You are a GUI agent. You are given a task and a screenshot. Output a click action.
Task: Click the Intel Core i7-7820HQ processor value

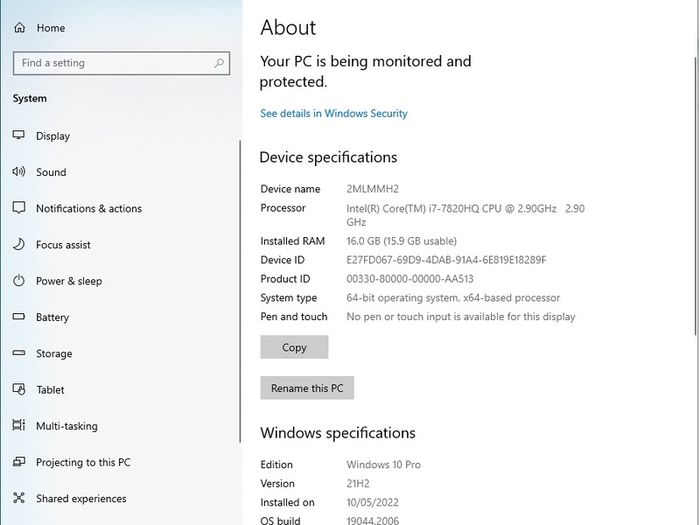pyautogui.click(x=465, y=215)
